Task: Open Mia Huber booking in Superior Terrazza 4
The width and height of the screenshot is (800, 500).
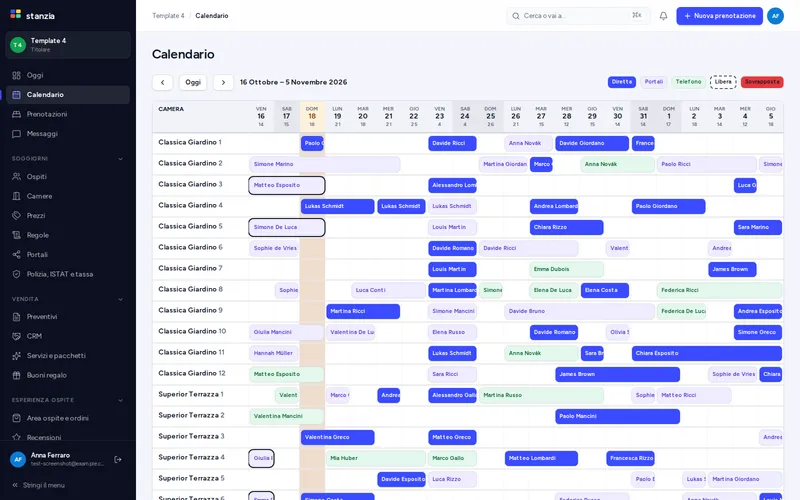Action: (376, 458)
